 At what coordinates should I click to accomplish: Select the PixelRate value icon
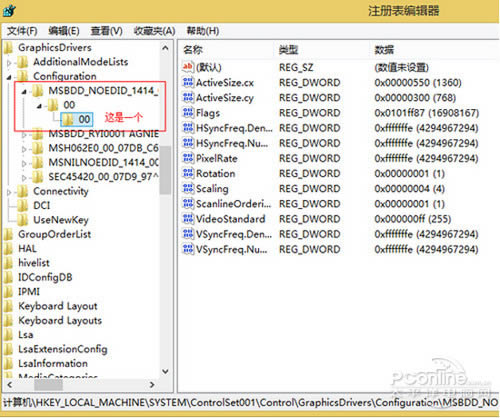(x=188, y=158)
